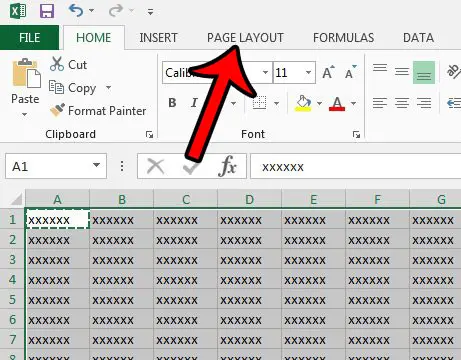Toggle Center alignment
The image size is (461, 360).
[x=402, y=103]
